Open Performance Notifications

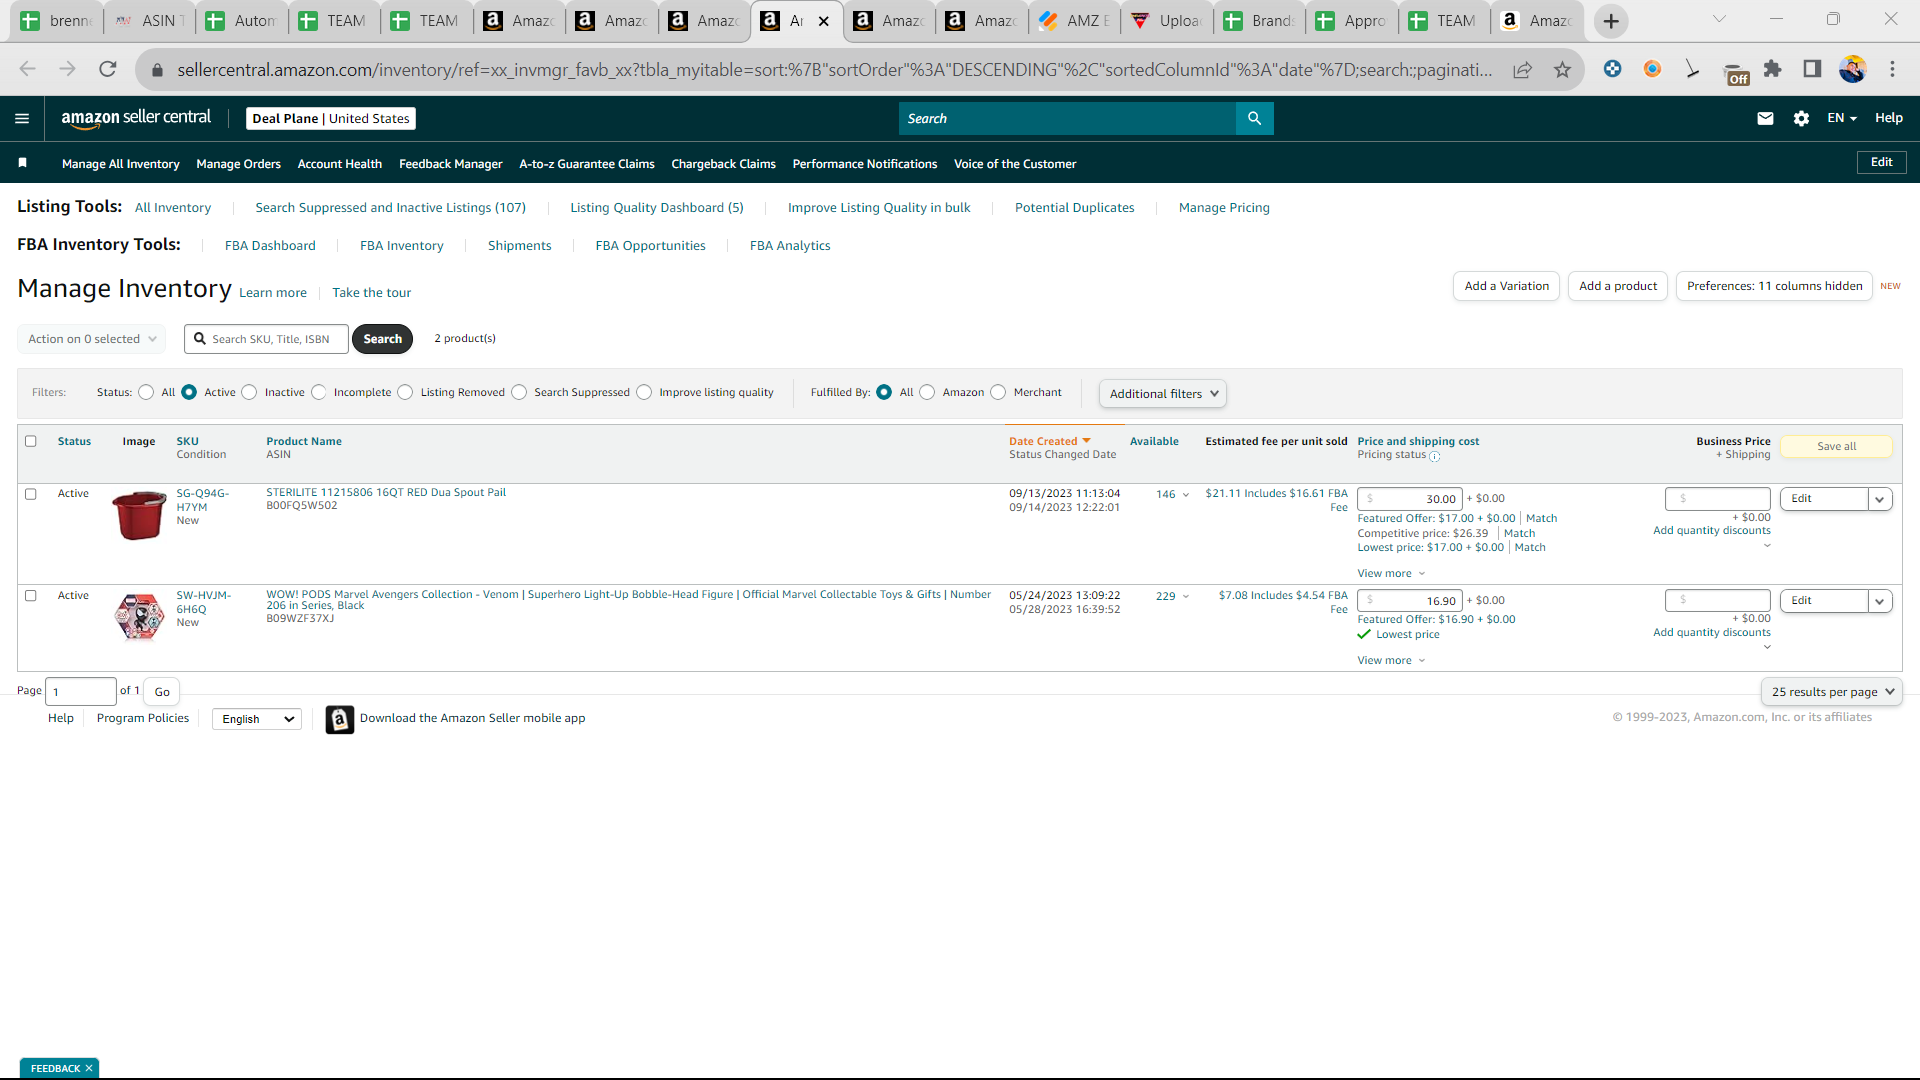[865, 164]
